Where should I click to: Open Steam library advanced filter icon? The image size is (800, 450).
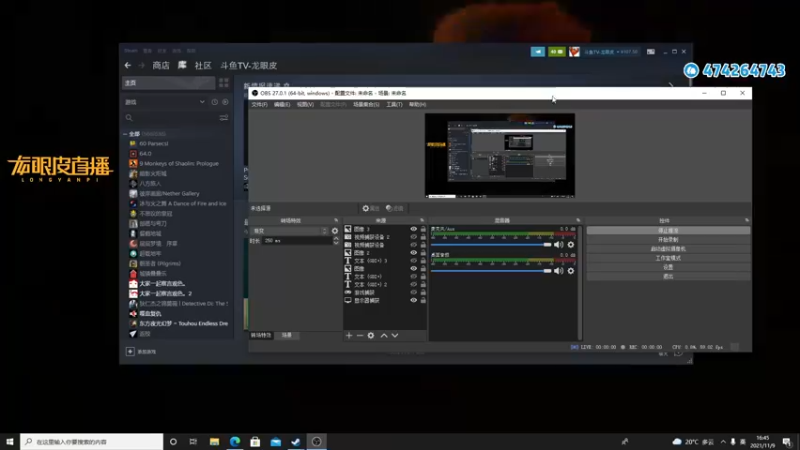223,118
